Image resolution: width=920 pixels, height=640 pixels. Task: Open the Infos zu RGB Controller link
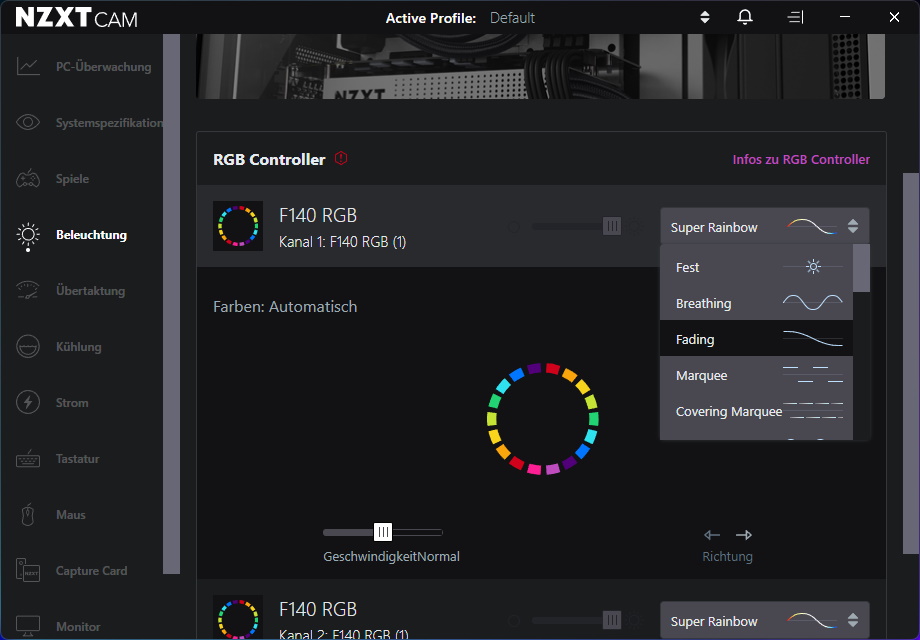coord(800,159)
